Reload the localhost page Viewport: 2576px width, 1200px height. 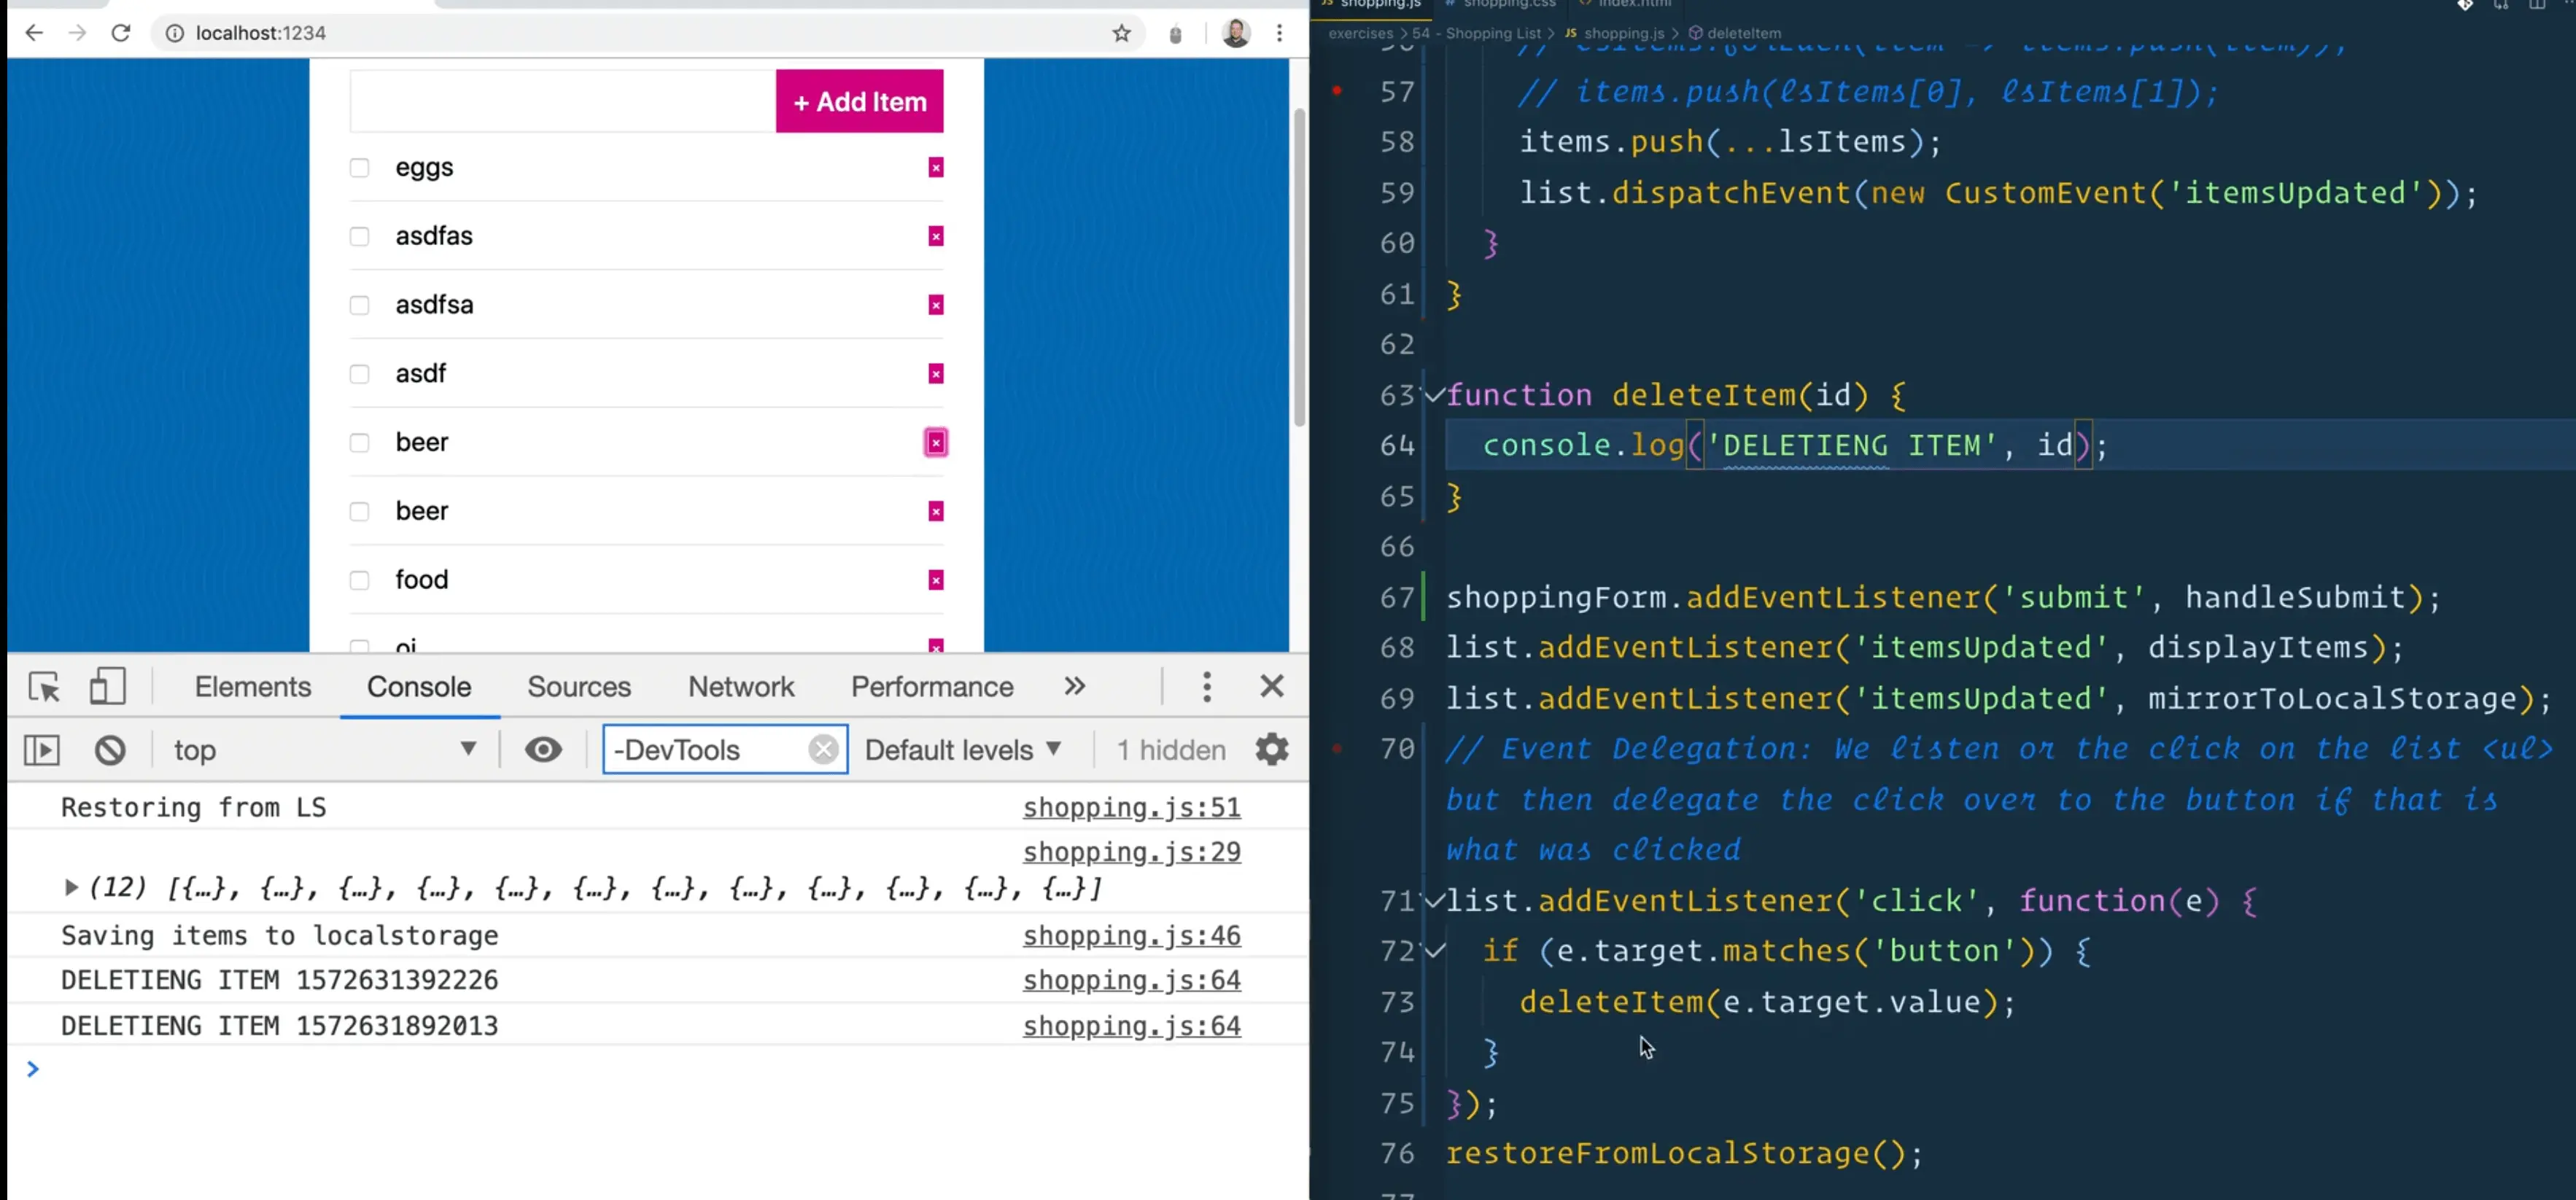[121, 33]
